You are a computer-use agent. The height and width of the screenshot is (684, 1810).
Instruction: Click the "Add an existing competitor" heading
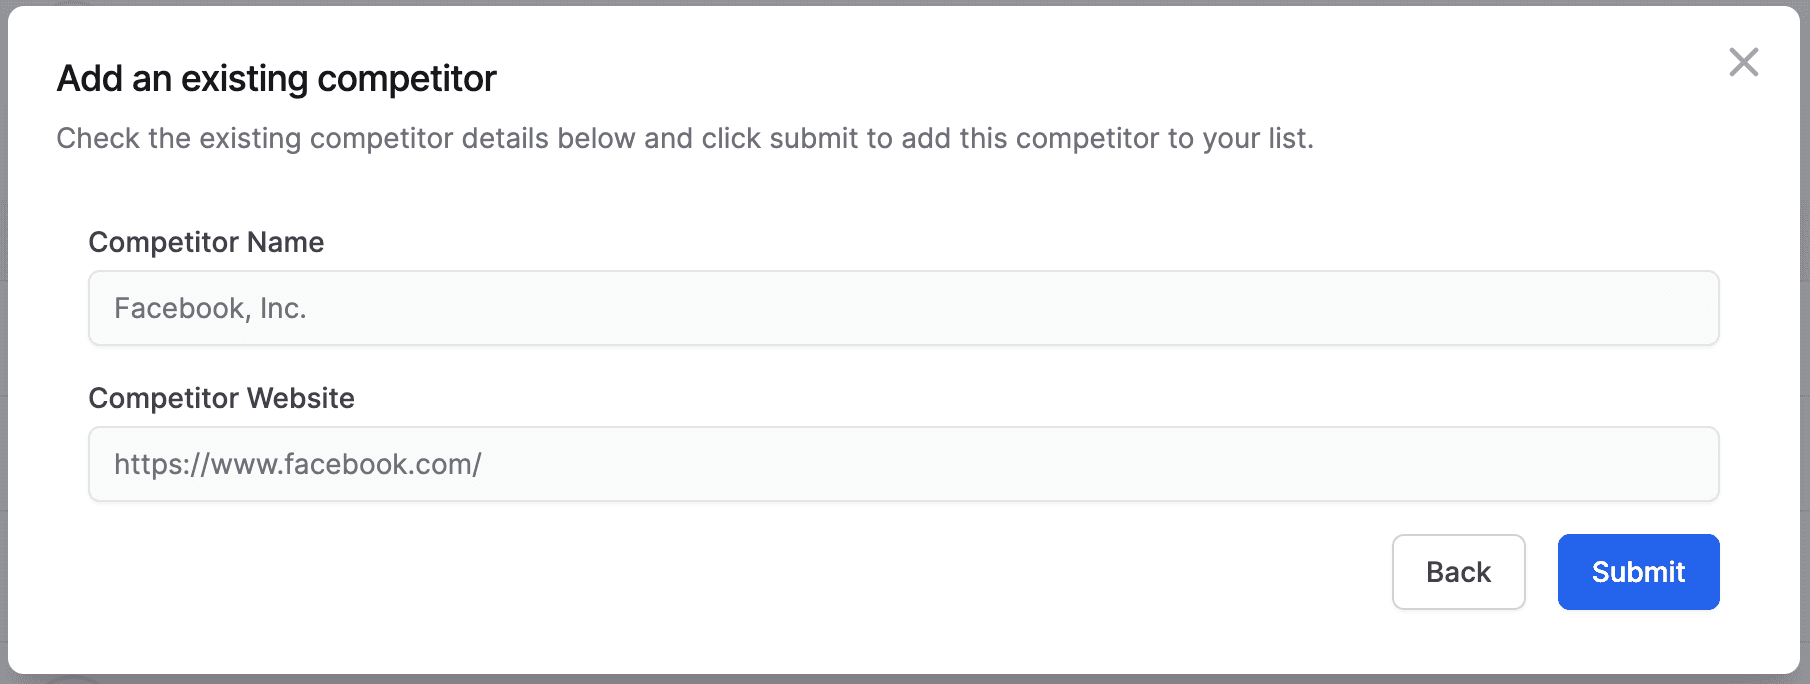(276, 78)
